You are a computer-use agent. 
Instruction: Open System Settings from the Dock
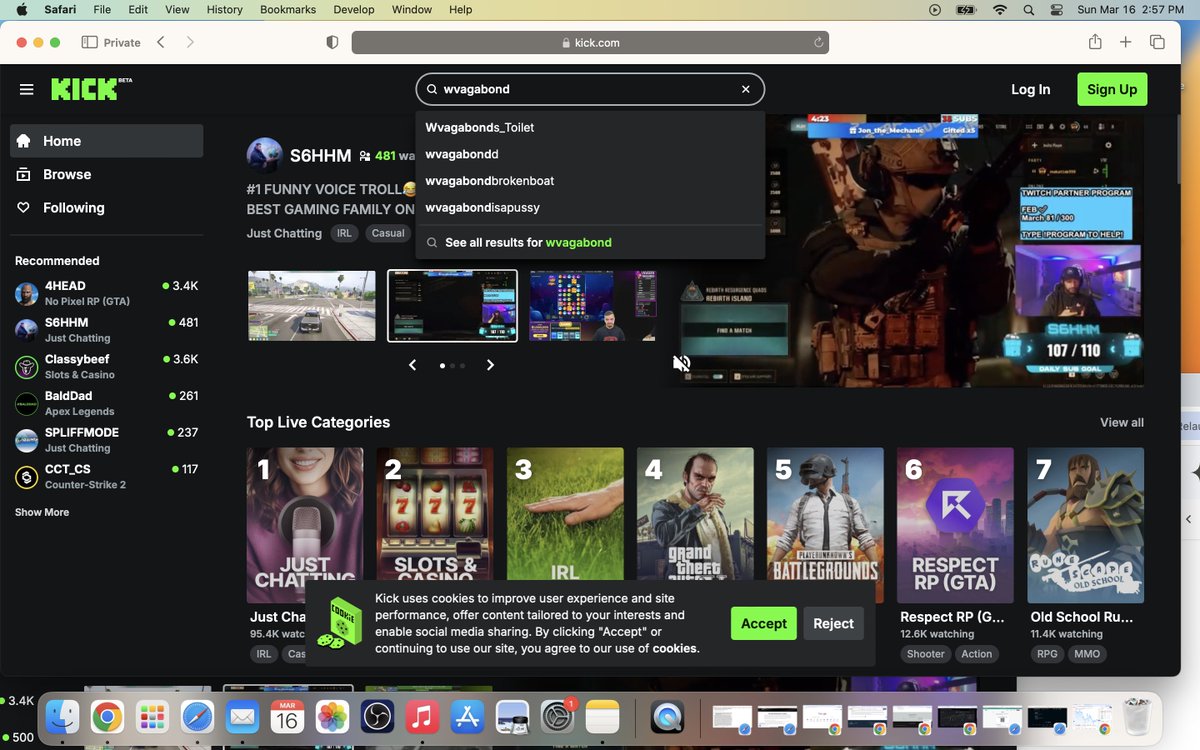[557, 716]
